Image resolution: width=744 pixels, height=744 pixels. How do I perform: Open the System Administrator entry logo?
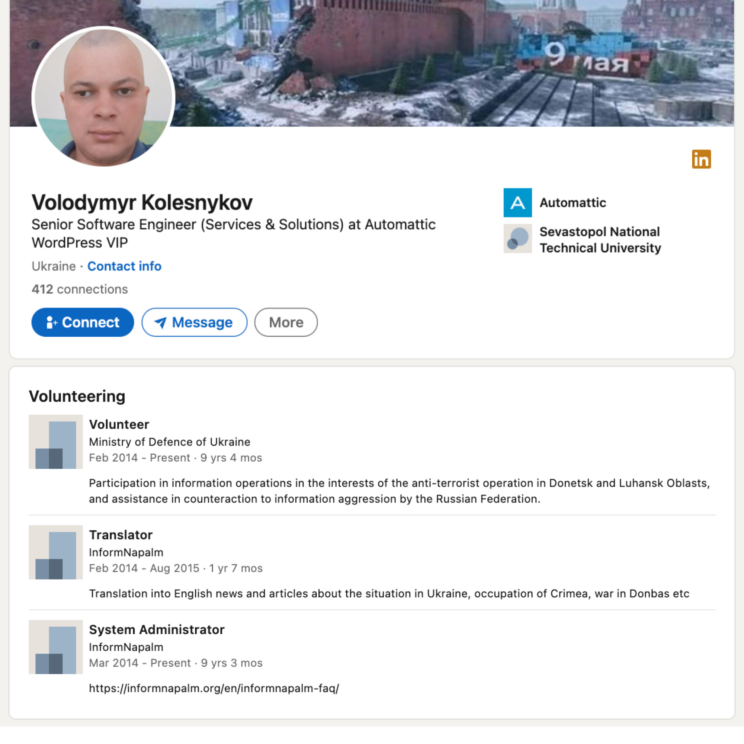pos(56,647)
